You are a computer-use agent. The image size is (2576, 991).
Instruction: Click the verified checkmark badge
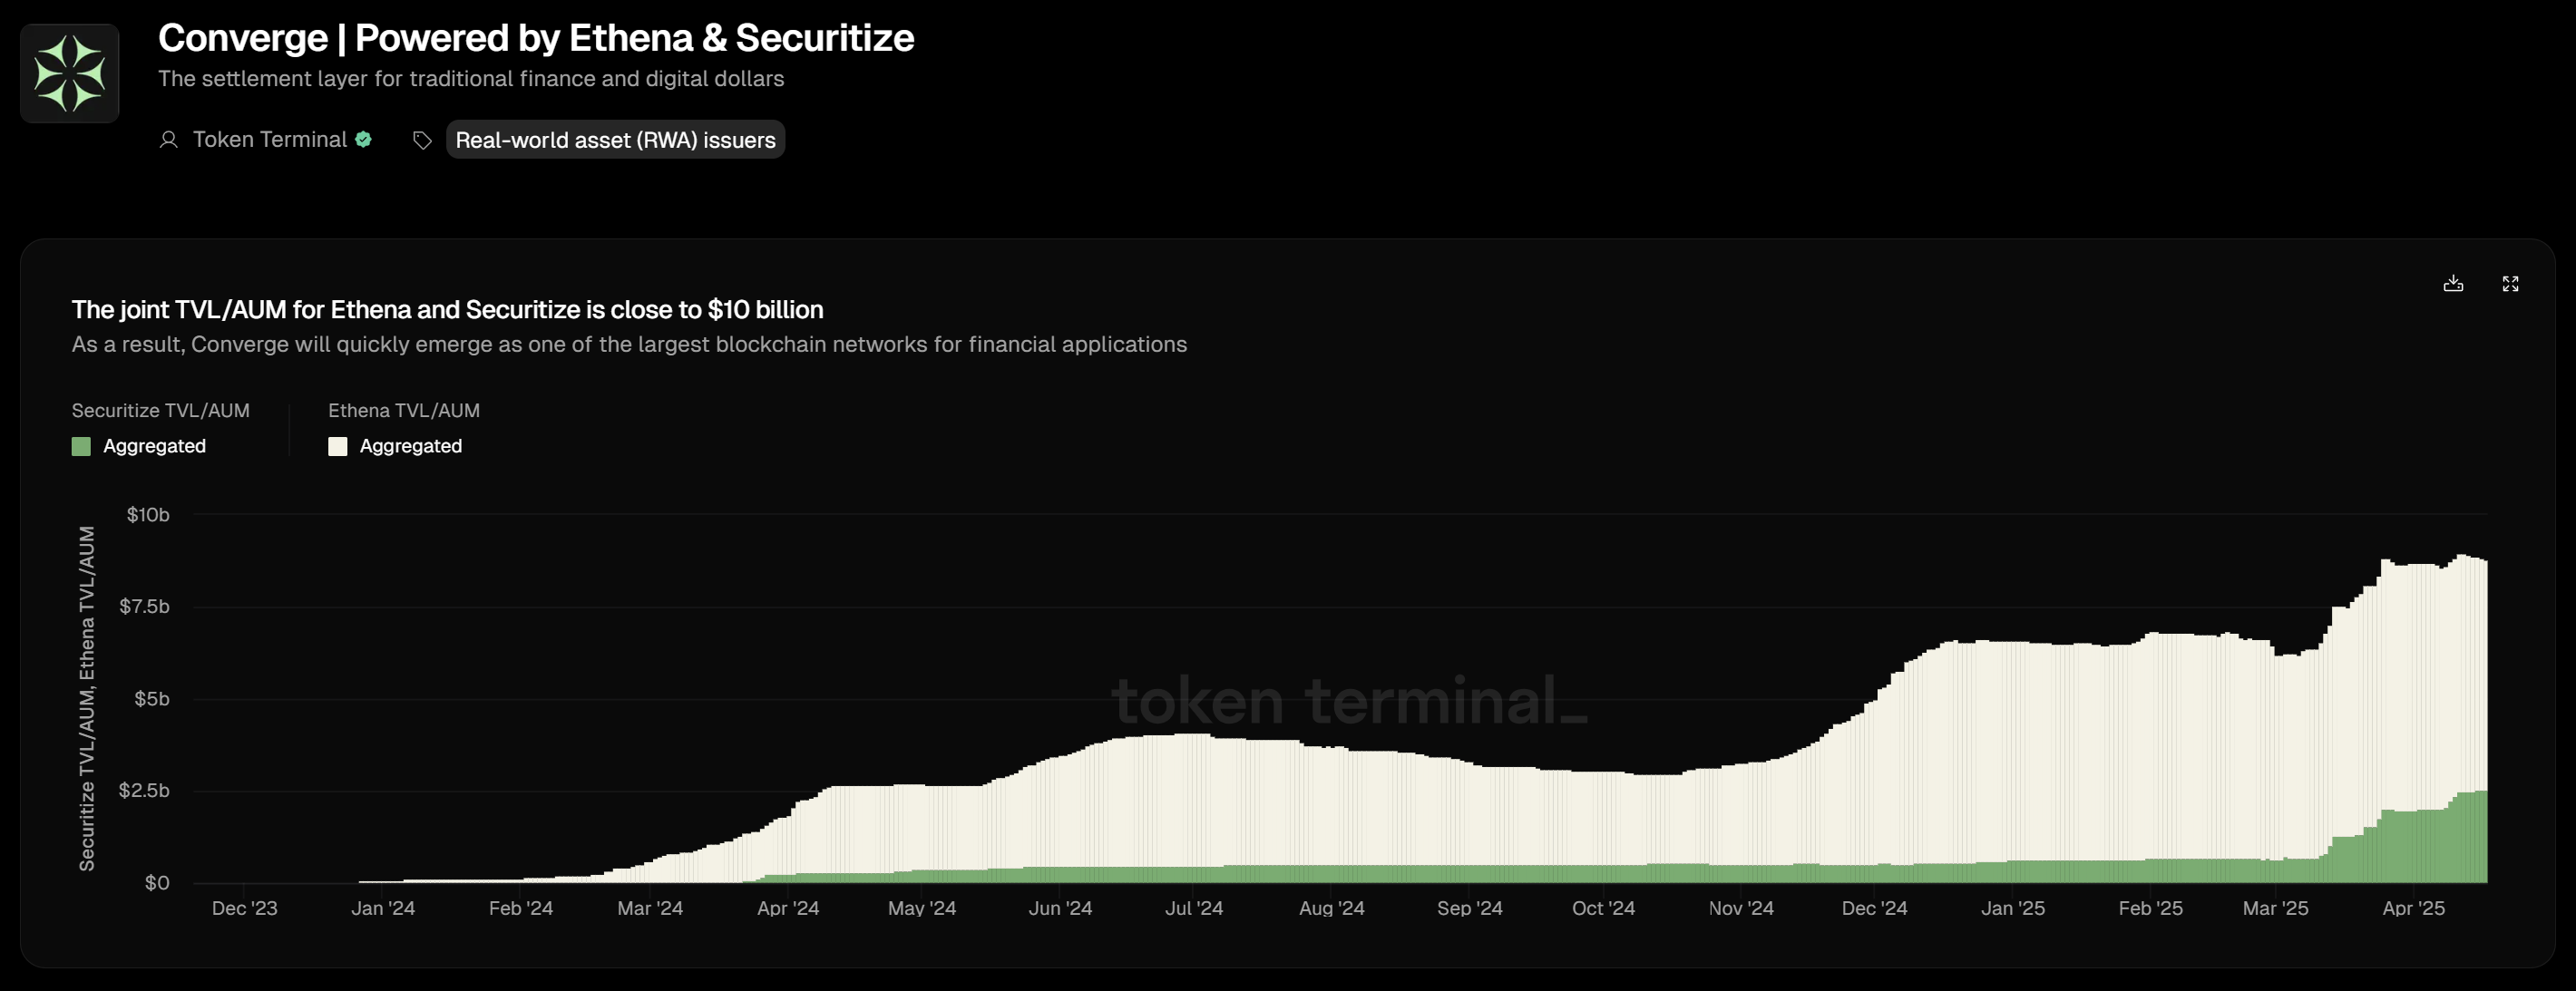[363, 140]
